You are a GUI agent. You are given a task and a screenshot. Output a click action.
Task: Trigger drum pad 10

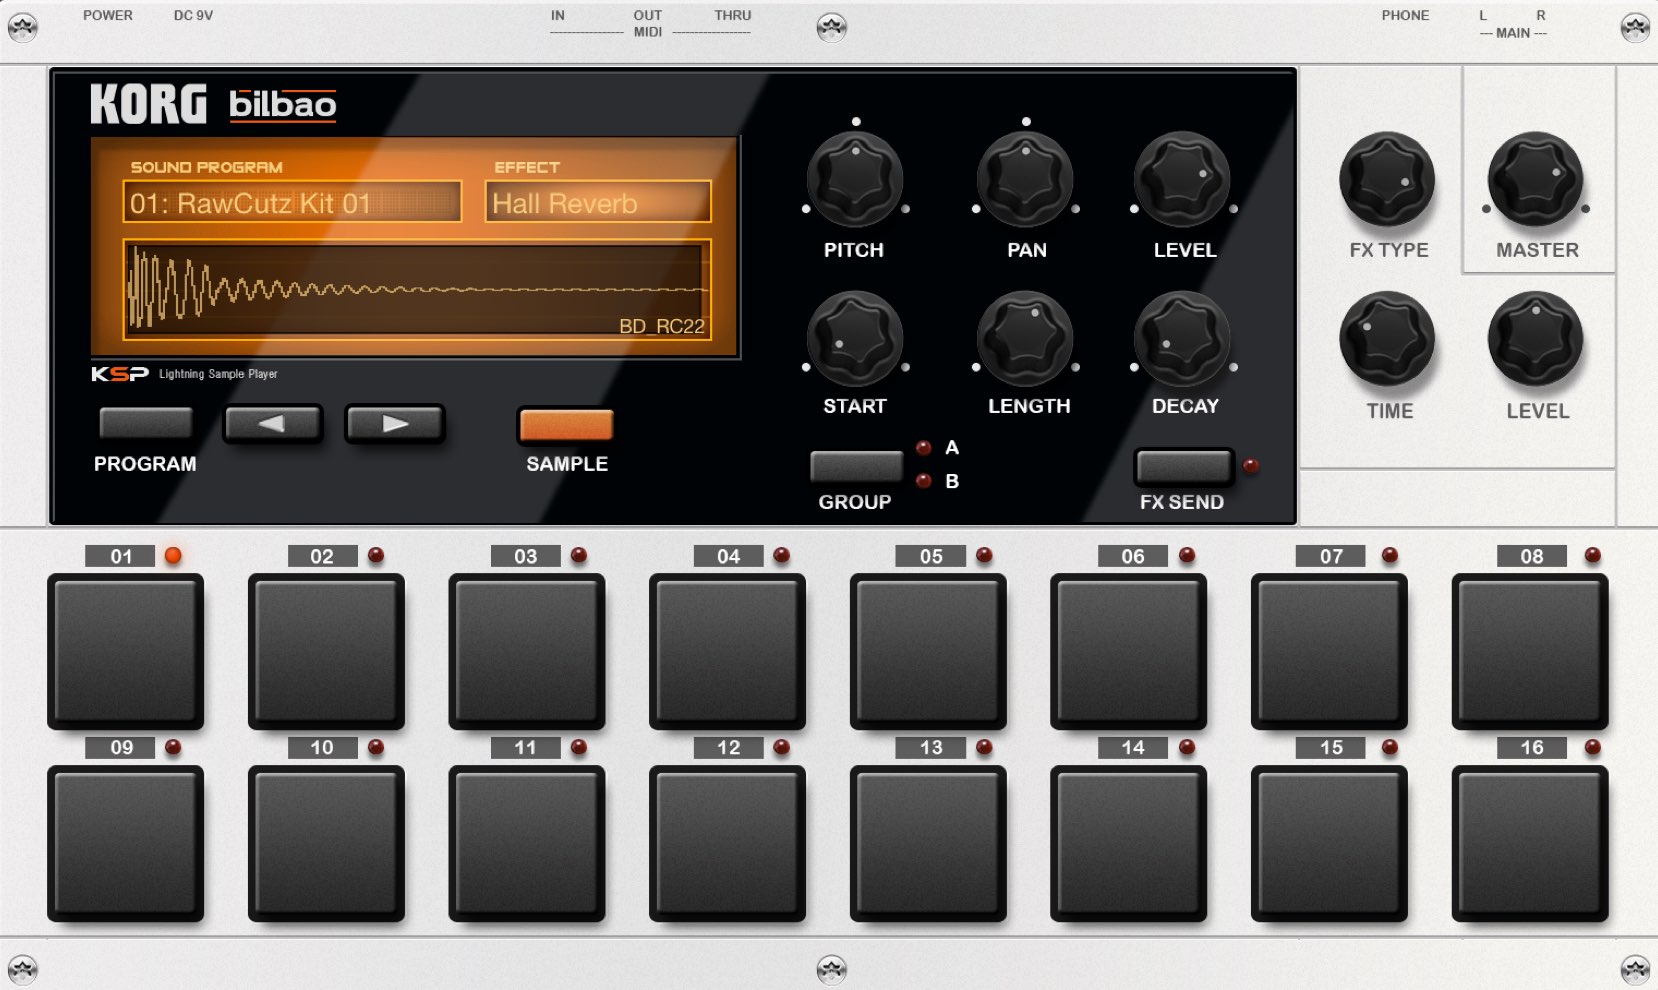pos(326,843)
